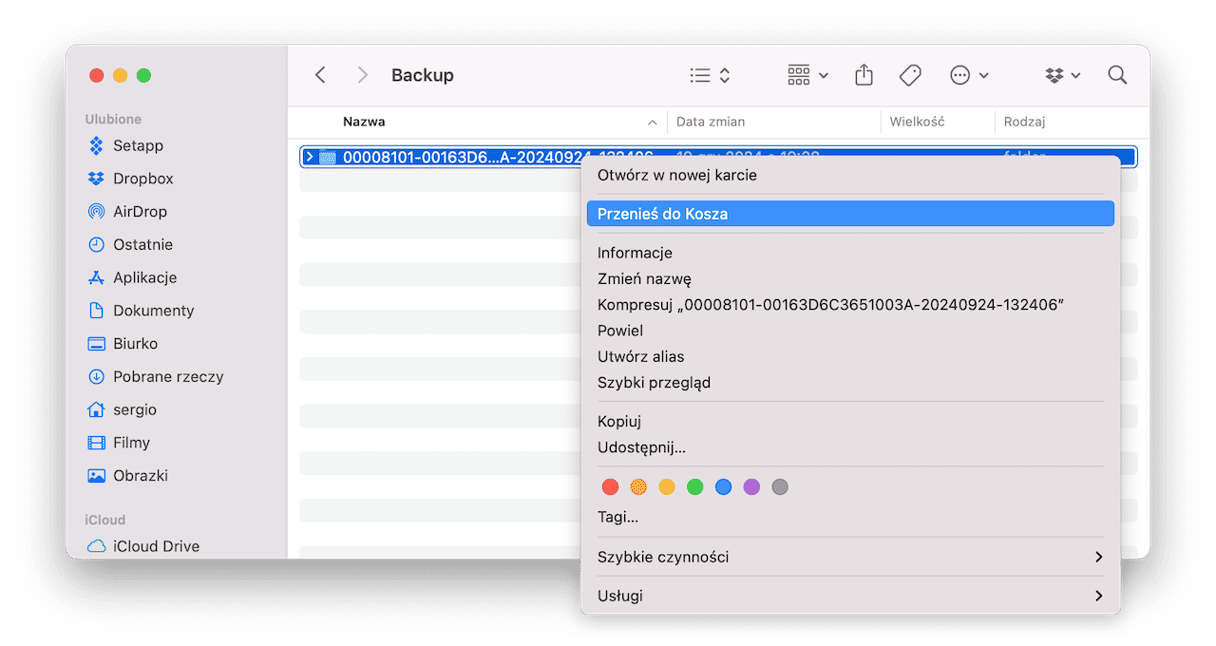Screen dimensions: 1216x646
Task: Switch the list view style selector
Action: pos(710,75)
